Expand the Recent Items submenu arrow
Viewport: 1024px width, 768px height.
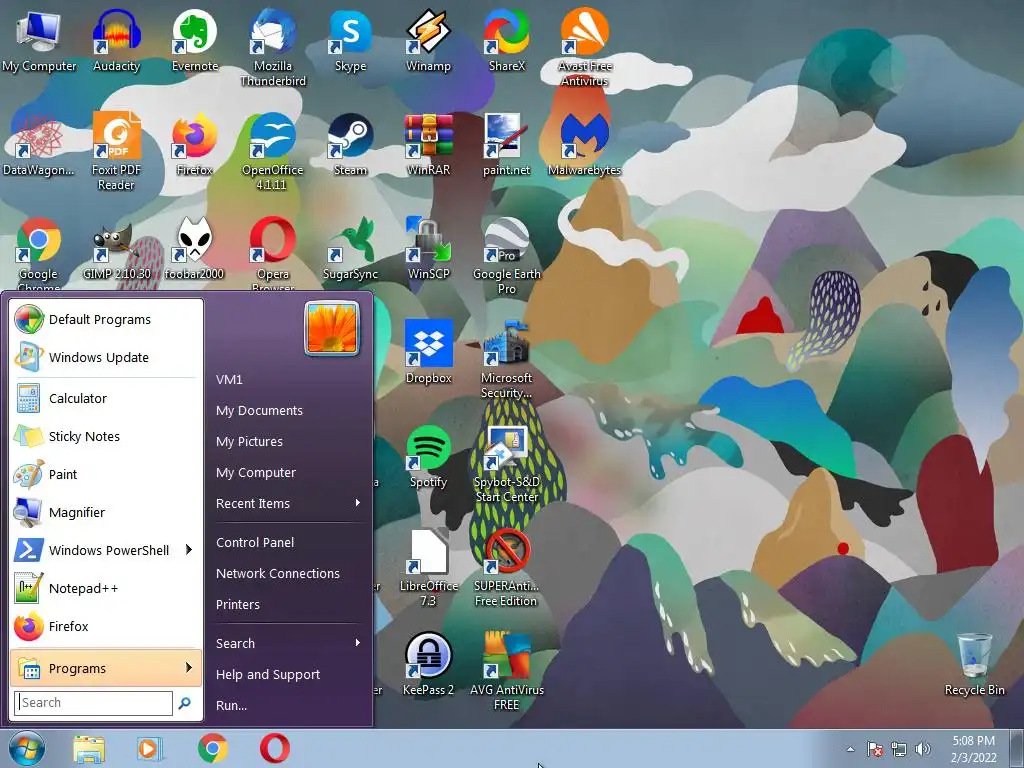coord(357,503)
